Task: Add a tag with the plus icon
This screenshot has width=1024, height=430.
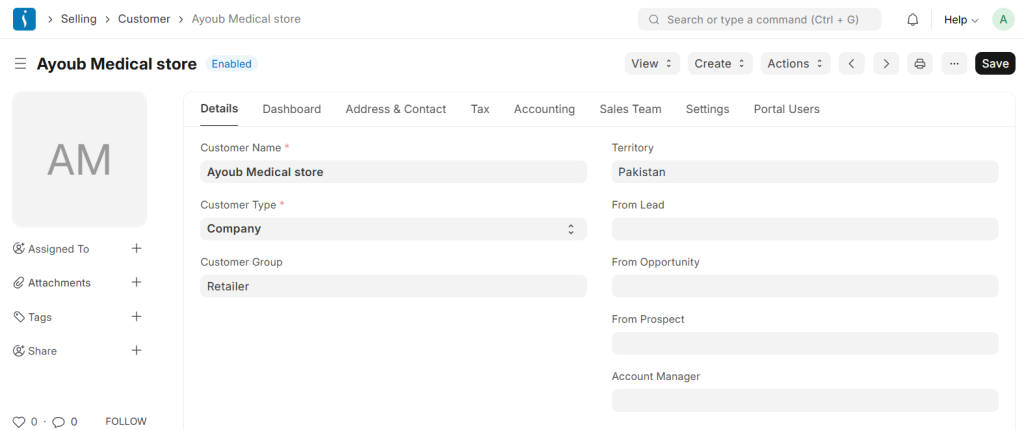Action: pyautogui.click(x=136, y=316)
